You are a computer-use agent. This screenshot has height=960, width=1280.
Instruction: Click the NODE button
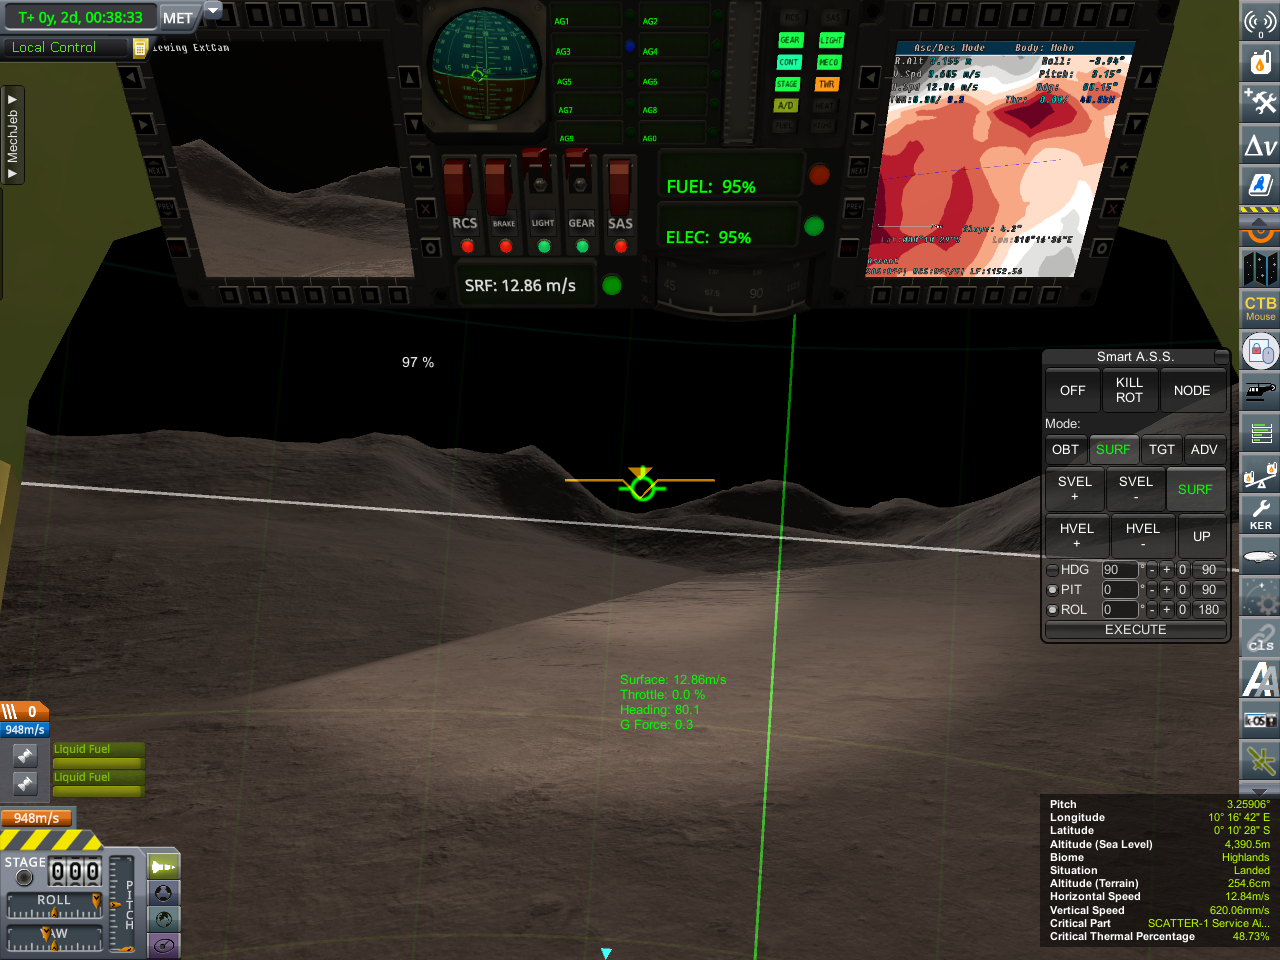pyautogui.click(x=1192, y=391)
